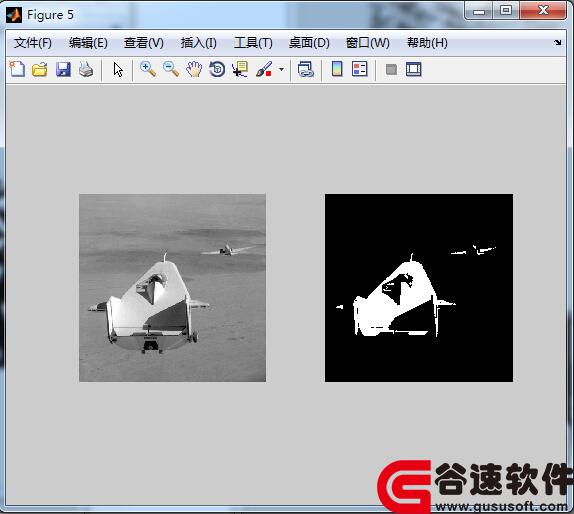Select the Rotate 3D tool

[x=217, y=69]
